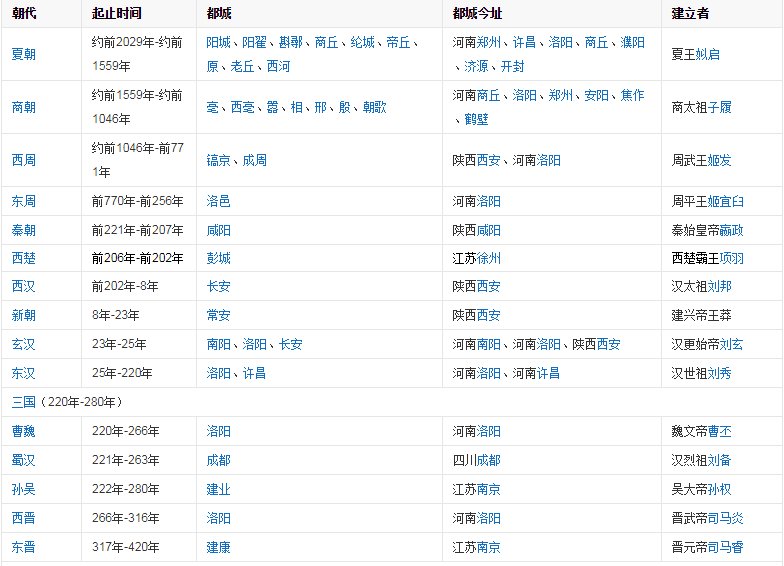Viewport: 784px width, 566px height.
Task: Open founder link 刘邦
Action: (x=720, y=287)
